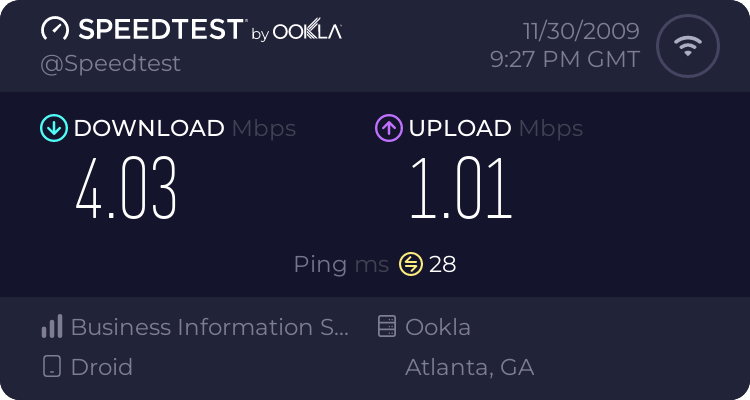Select the 1.01 upload speed value
Screen dimensions: 750x400
[x=460, y=188]
